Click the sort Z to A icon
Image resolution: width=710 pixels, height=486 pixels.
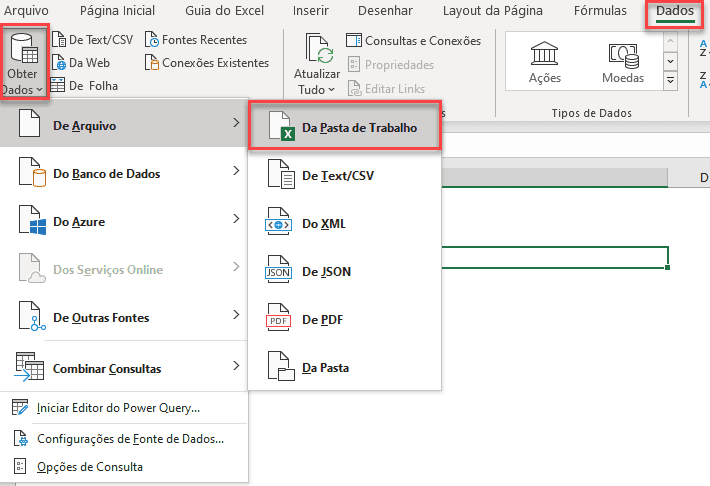pos(704,80)
